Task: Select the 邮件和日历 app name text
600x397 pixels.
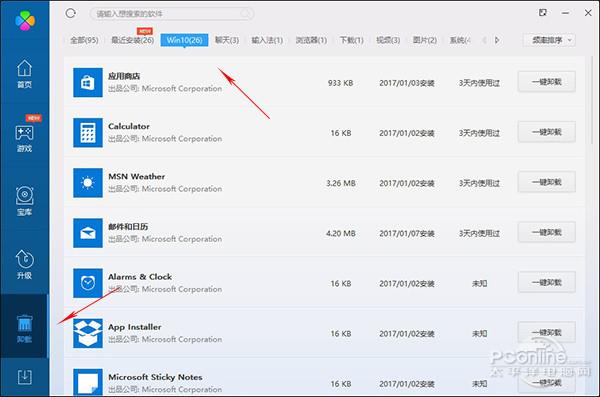Action: [x=128, y=227]
